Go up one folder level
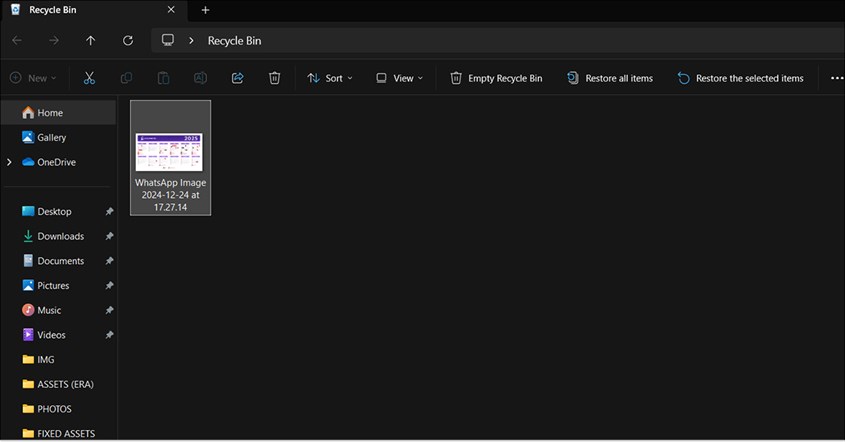 (x=91, y=40)
